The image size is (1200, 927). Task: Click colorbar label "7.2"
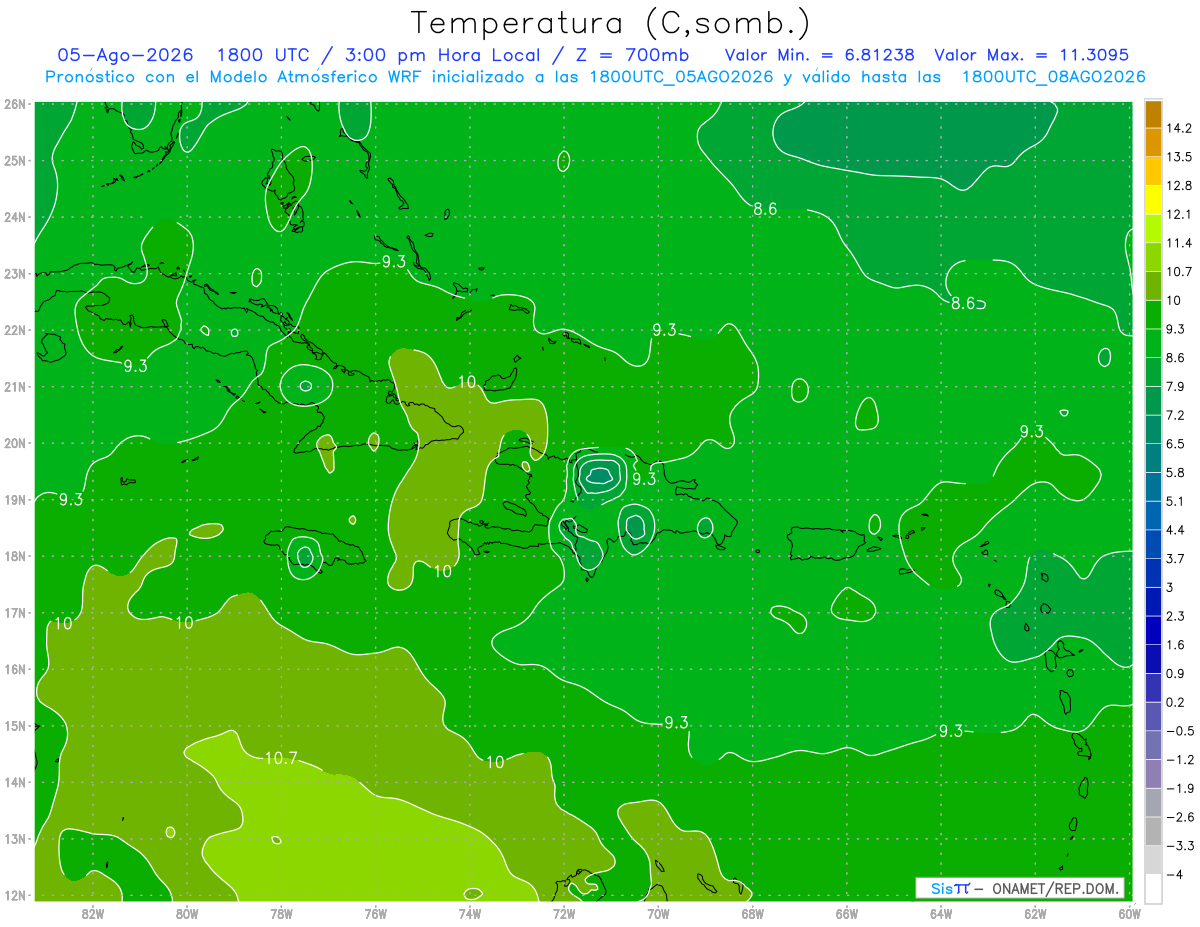pyautogui.click(x=1175, y=415)
